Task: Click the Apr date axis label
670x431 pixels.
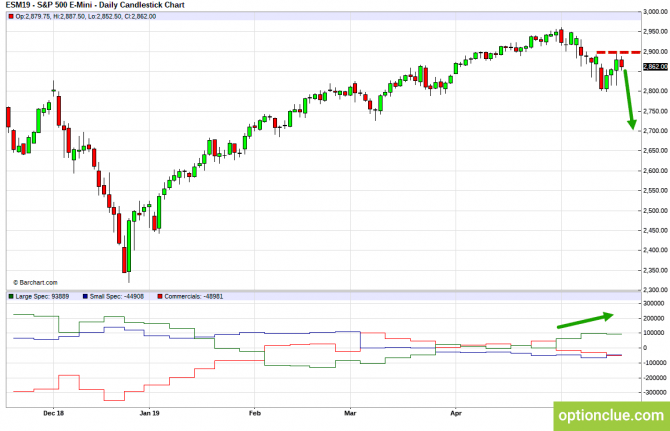Action: 456,413
